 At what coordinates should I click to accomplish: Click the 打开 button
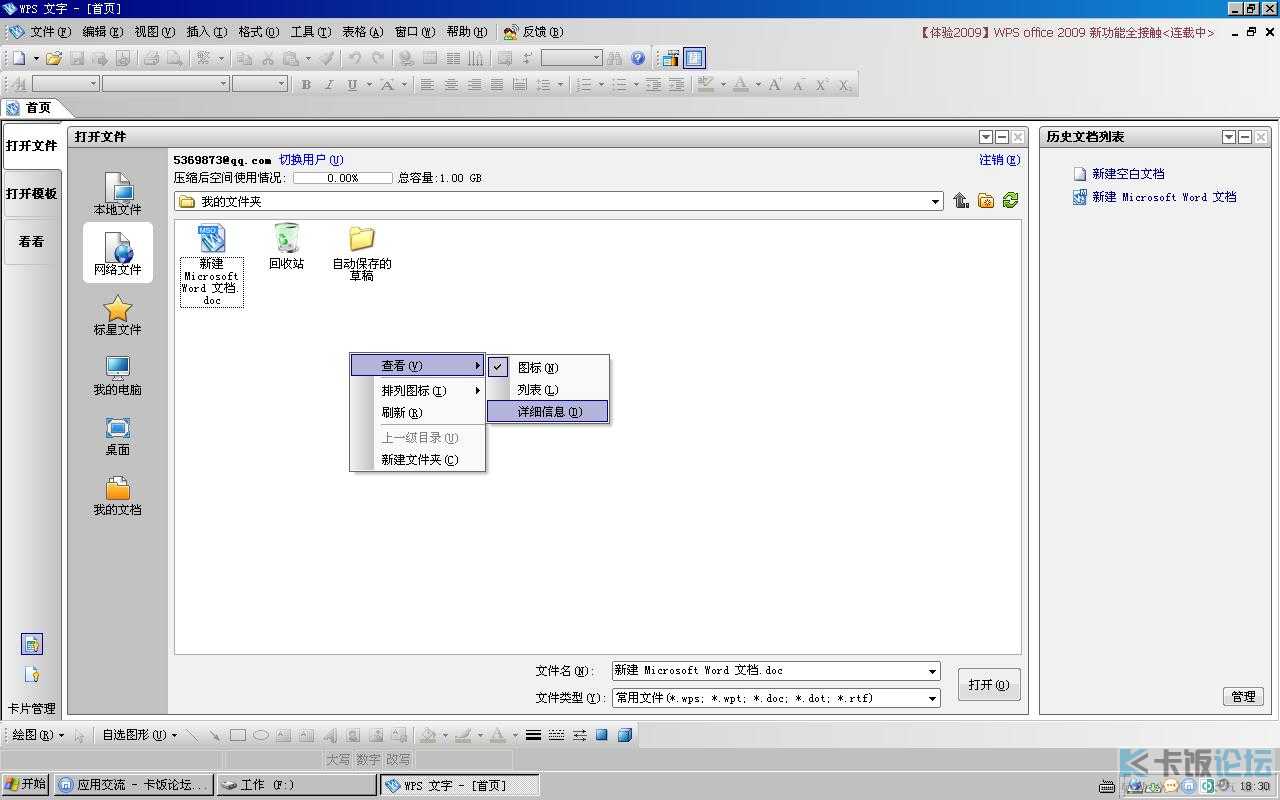click(x=989, y=685)
